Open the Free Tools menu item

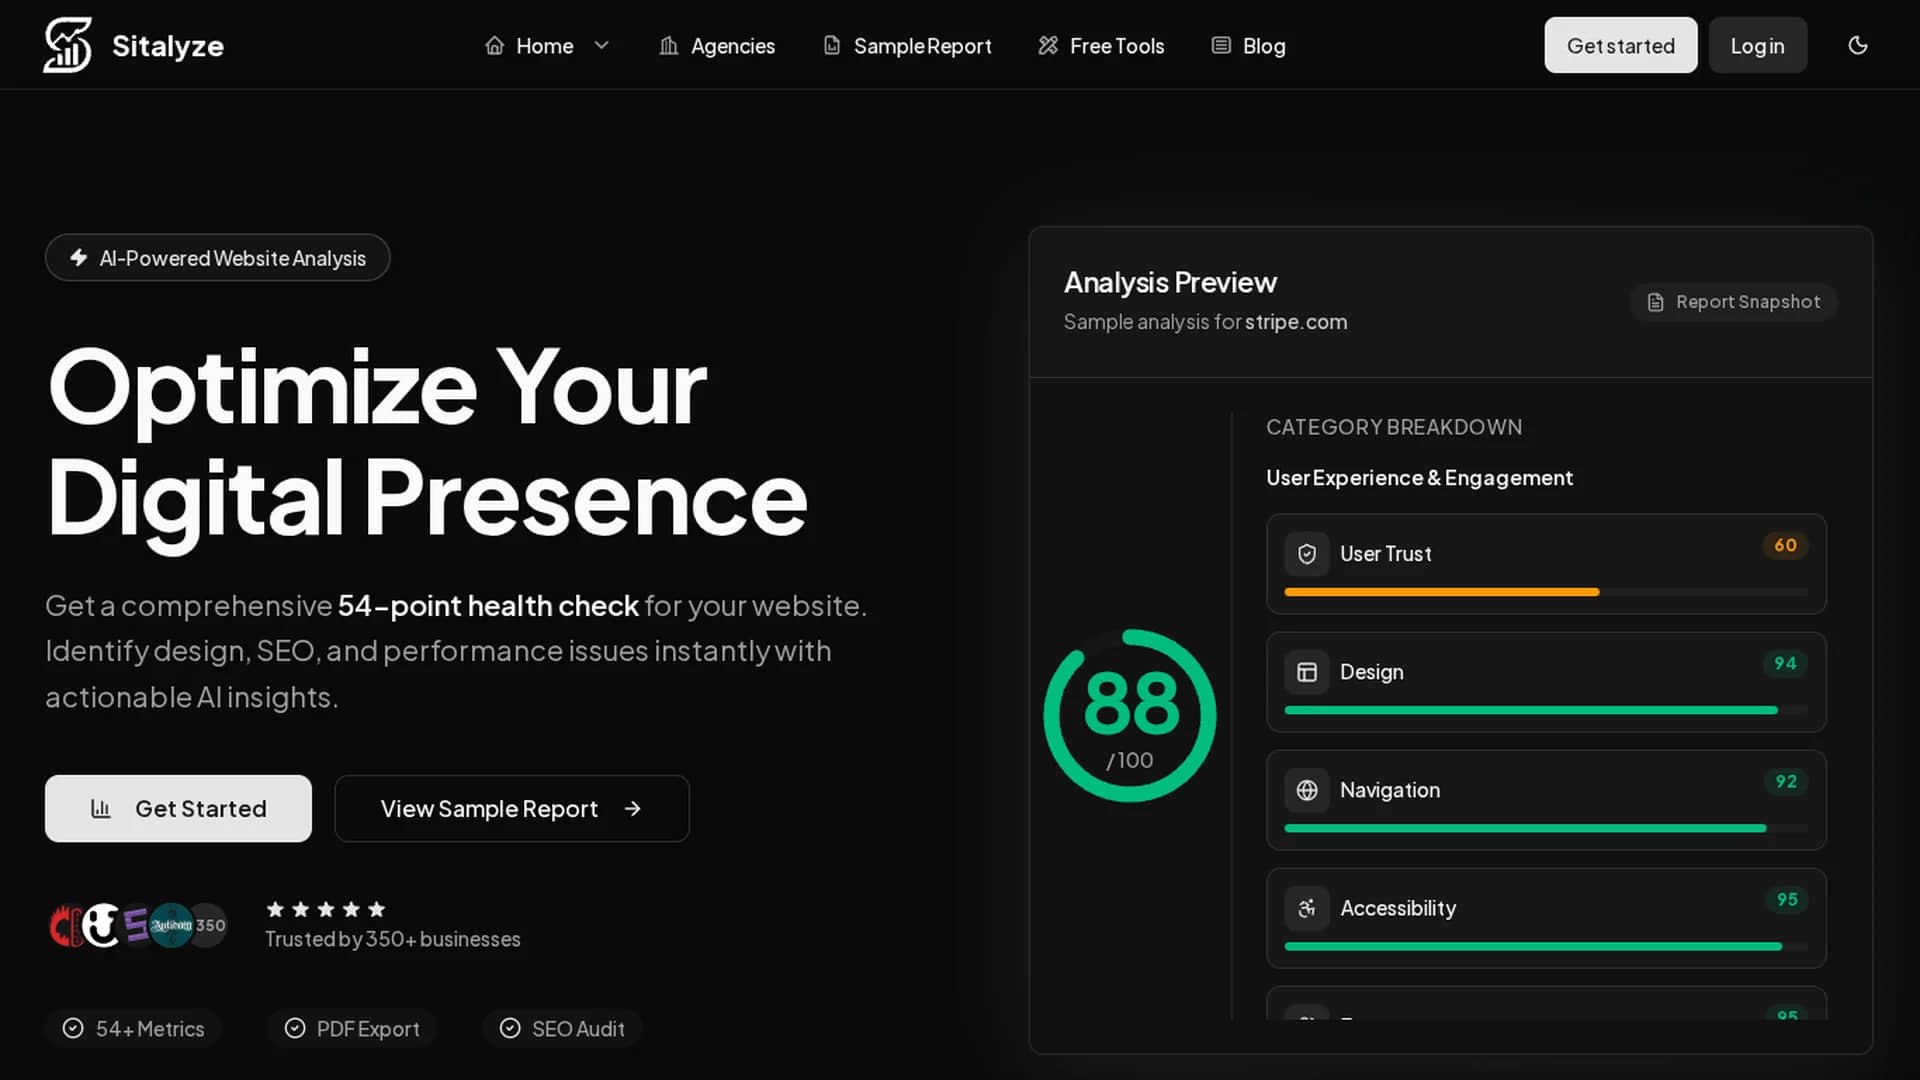[x=1101, y=45]
